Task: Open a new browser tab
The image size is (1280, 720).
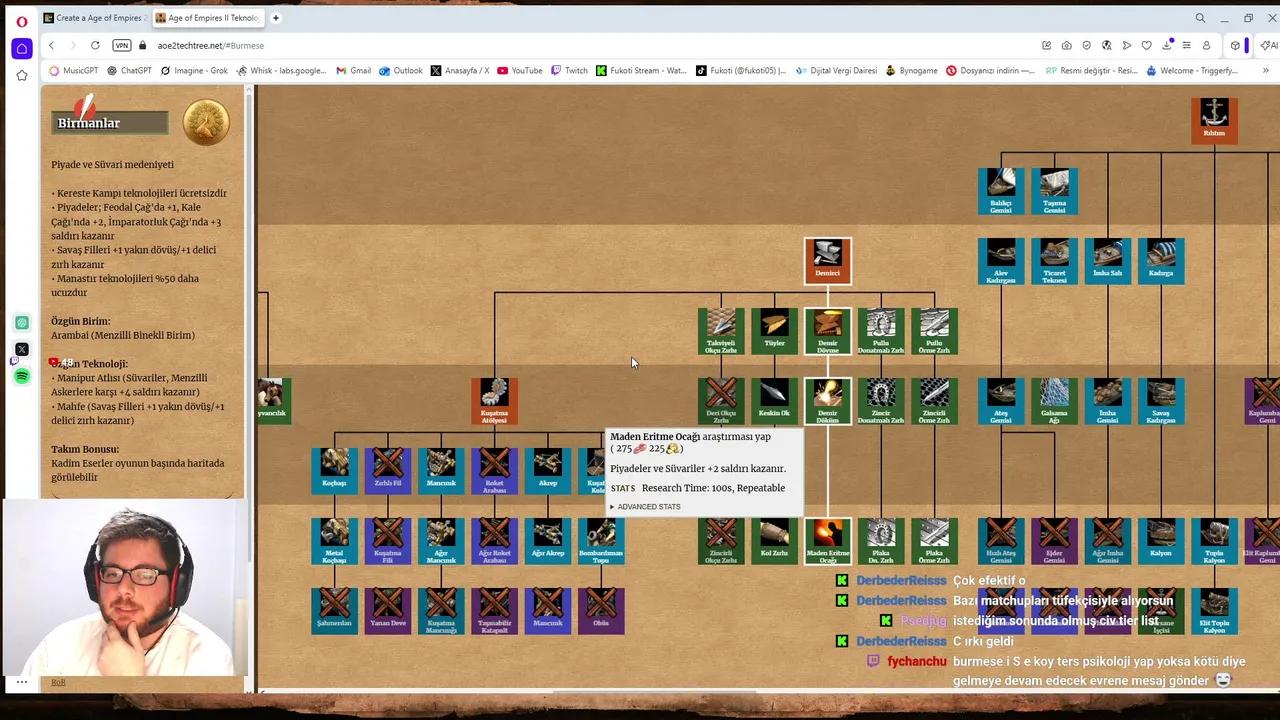Action: click(x=276, y=18)
